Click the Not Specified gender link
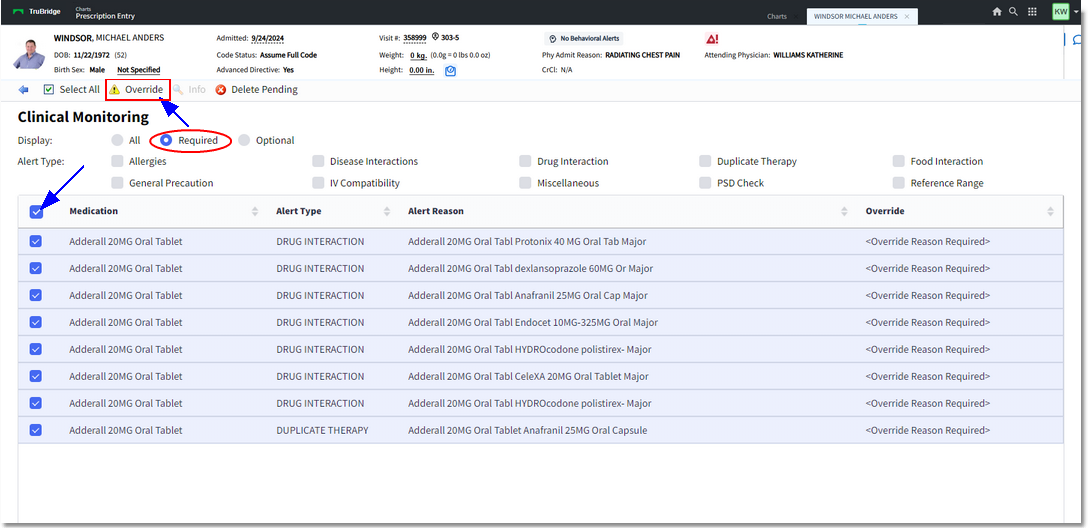 pos(139,70)
